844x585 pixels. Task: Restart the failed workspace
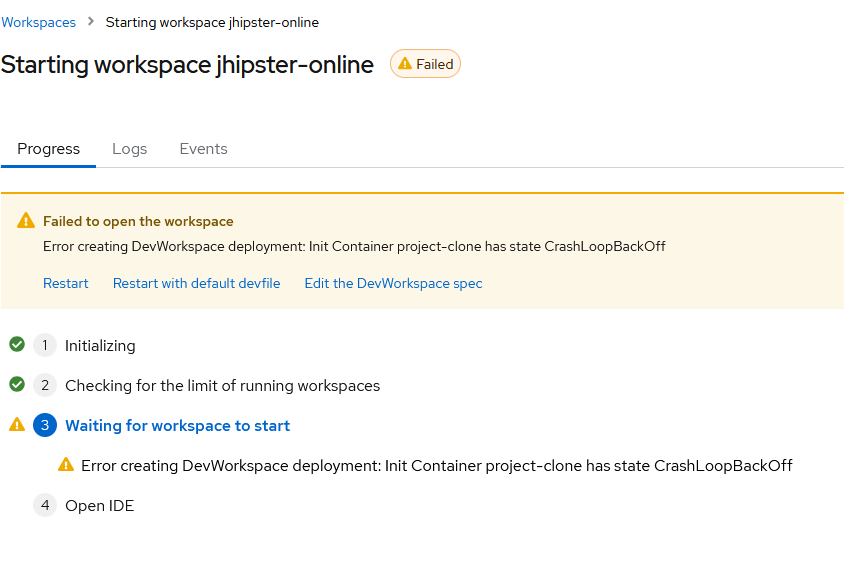(66, 283)
